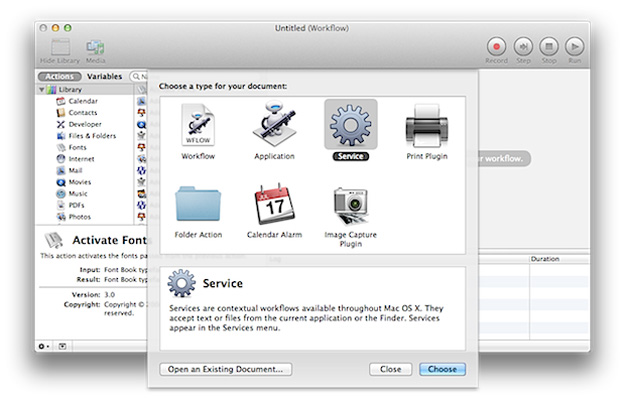Select the Print Plugin printer icon
Viewport: 625px width, 400px height.
427,126
